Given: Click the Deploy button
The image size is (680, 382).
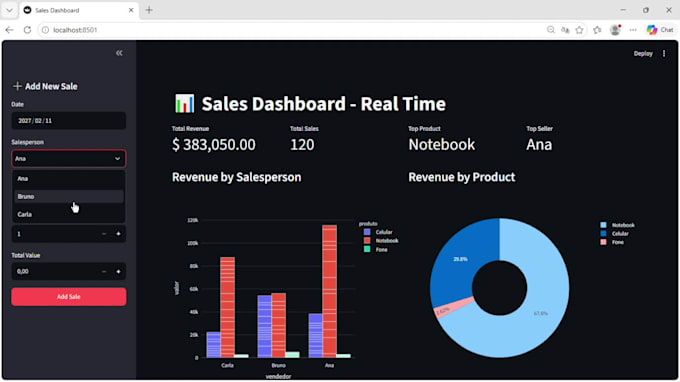Looking at the screenshot, I should 643,54.
